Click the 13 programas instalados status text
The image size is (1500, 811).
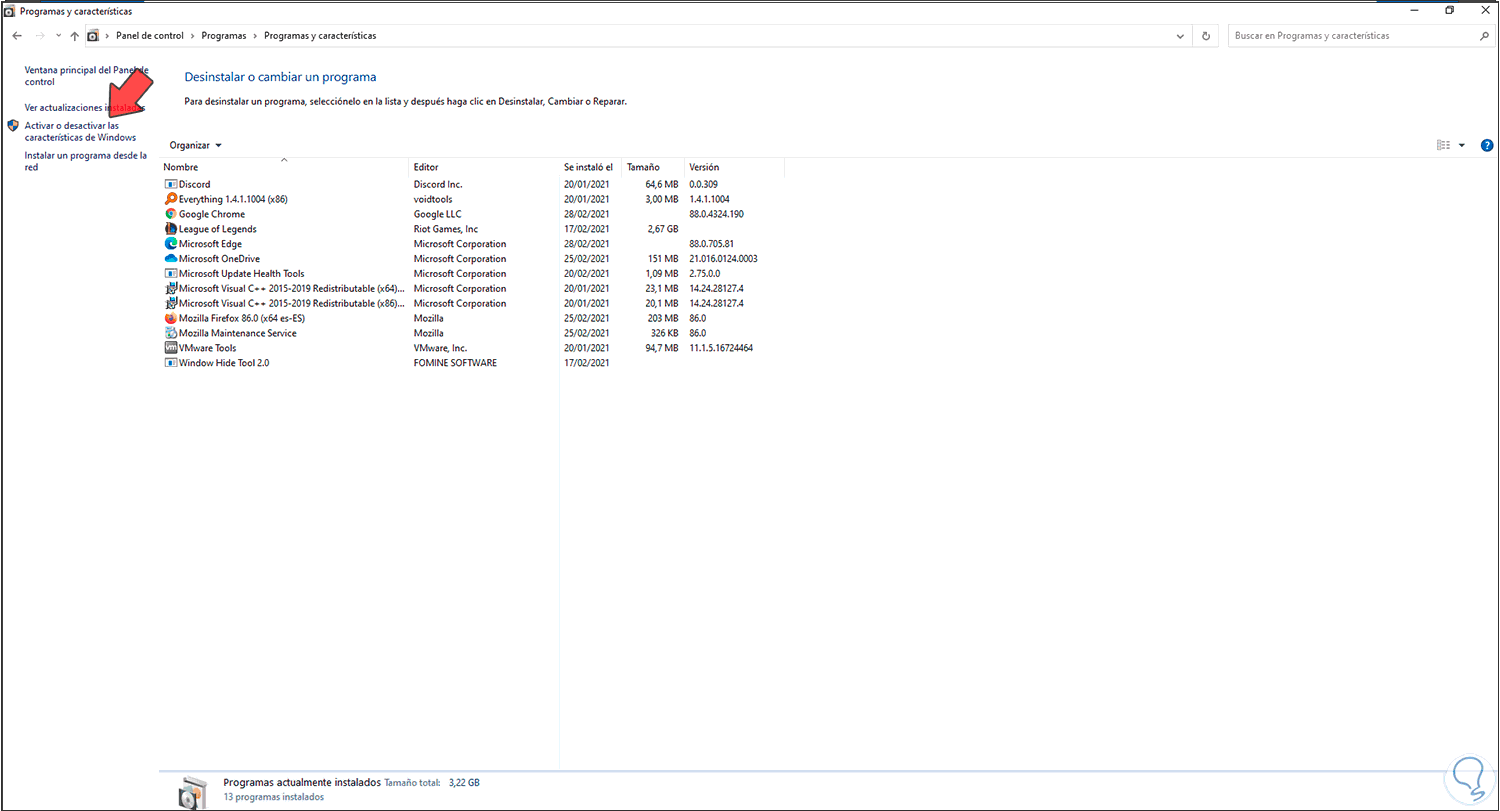point(274,798)
